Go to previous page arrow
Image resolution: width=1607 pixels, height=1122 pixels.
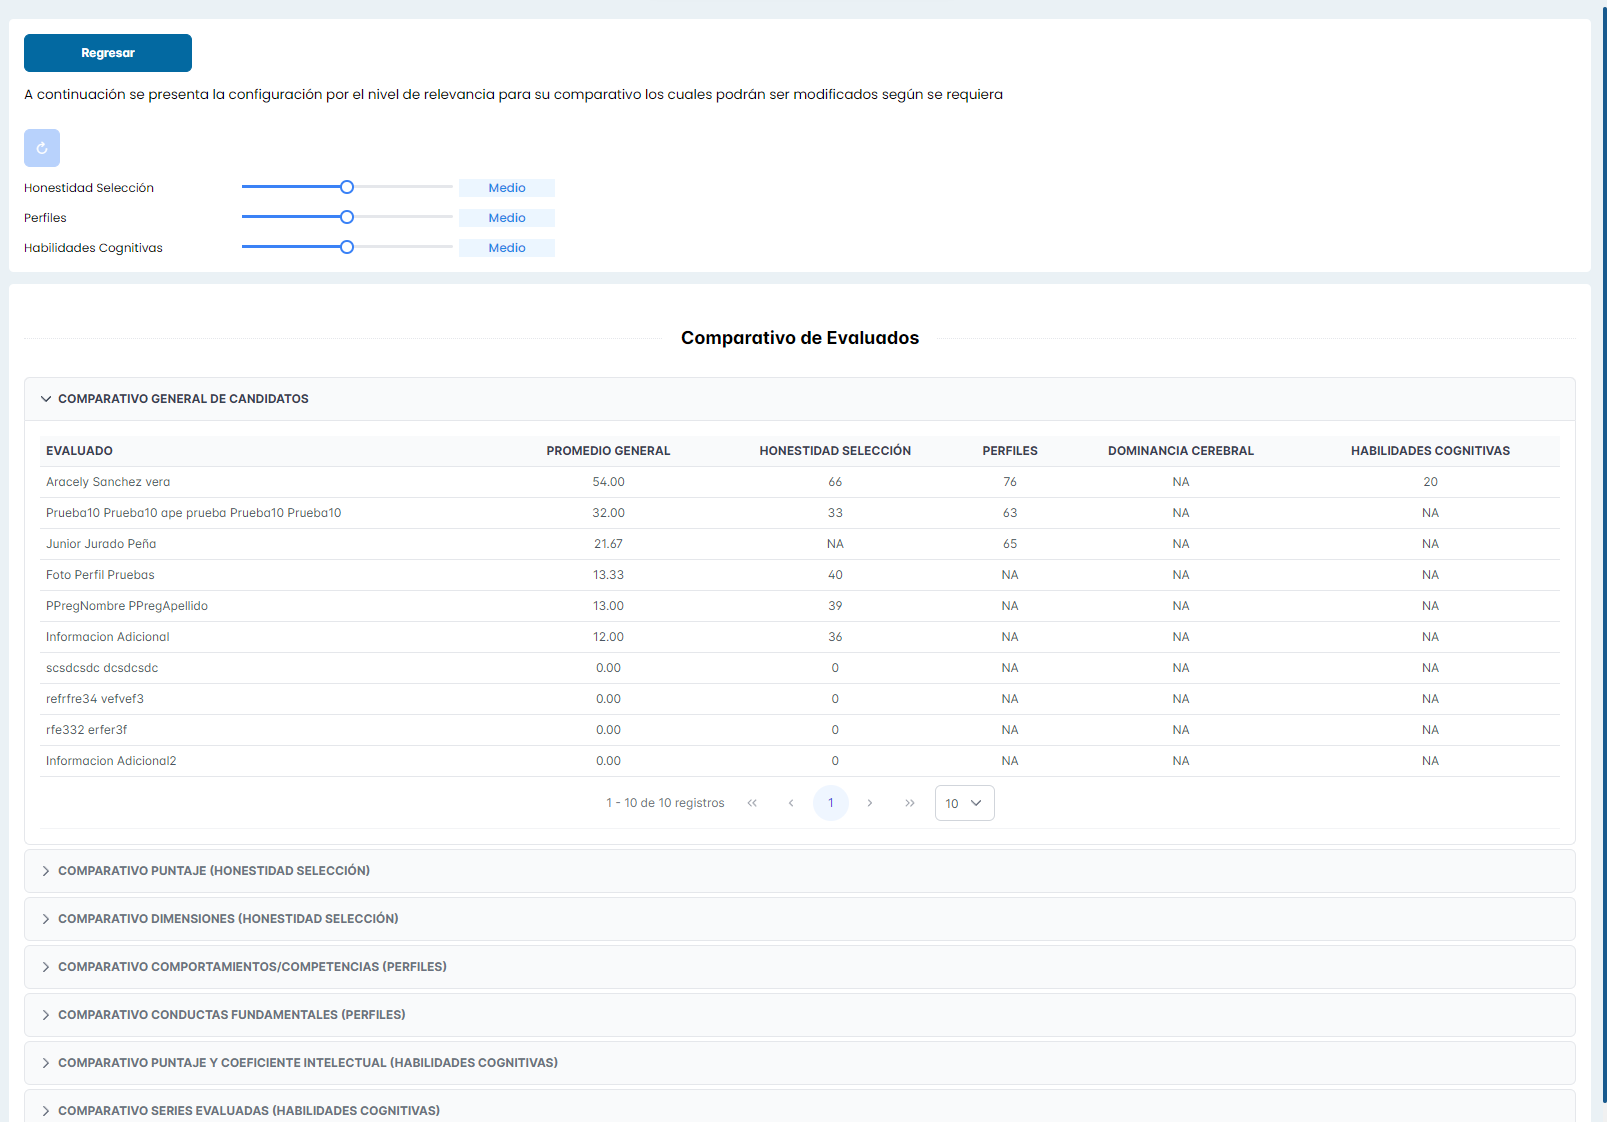(791, 803)
